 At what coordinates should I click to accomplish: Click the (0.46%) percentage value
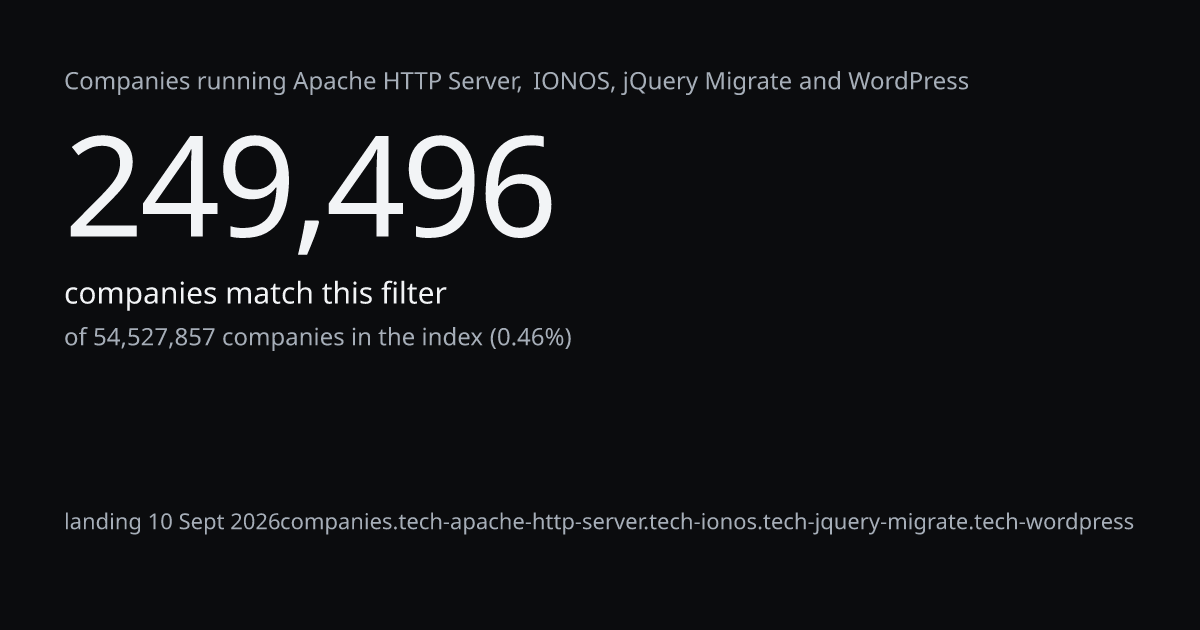pyautogui.click(x=530, y=338)
